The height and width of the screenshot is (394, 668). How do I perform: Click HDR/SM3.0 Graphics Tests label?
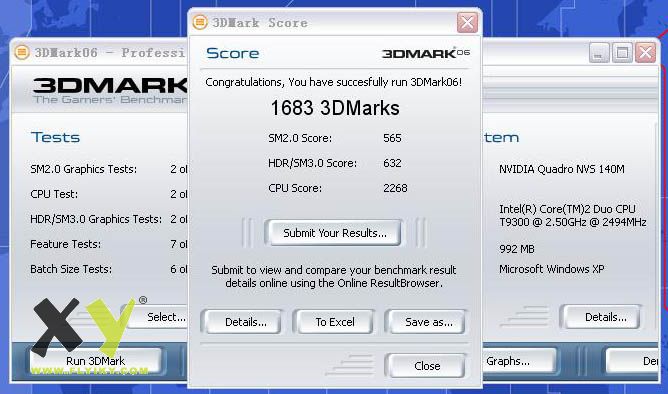(96, 219)
